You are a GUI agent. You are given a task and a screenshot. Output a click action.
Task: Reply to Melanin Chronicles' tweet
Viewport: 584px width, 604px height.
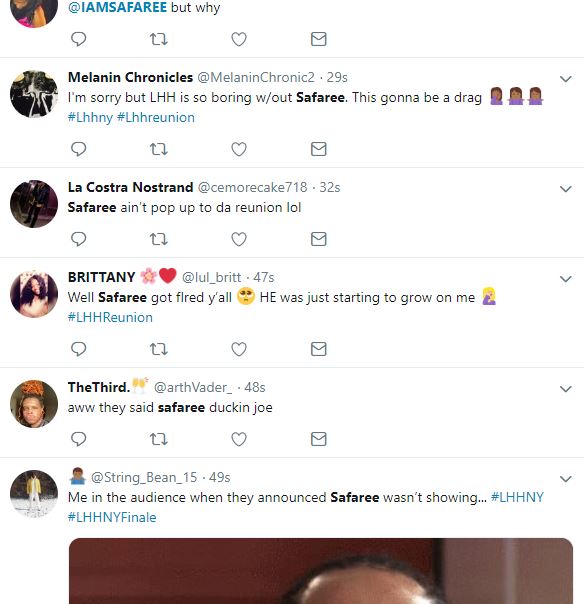tap(79, 149)
